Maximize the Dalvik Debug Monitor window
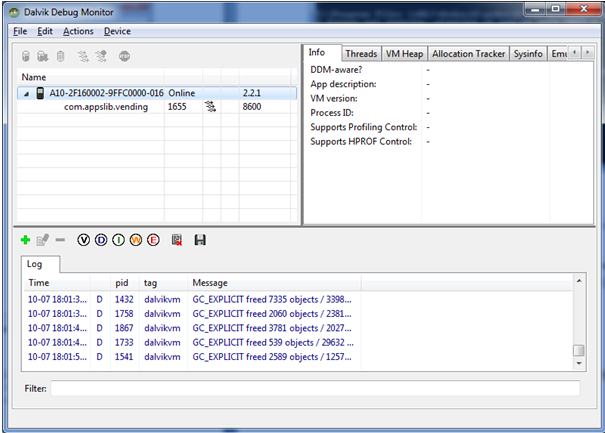This screenshot has width=605, height=433. [555, 9]
